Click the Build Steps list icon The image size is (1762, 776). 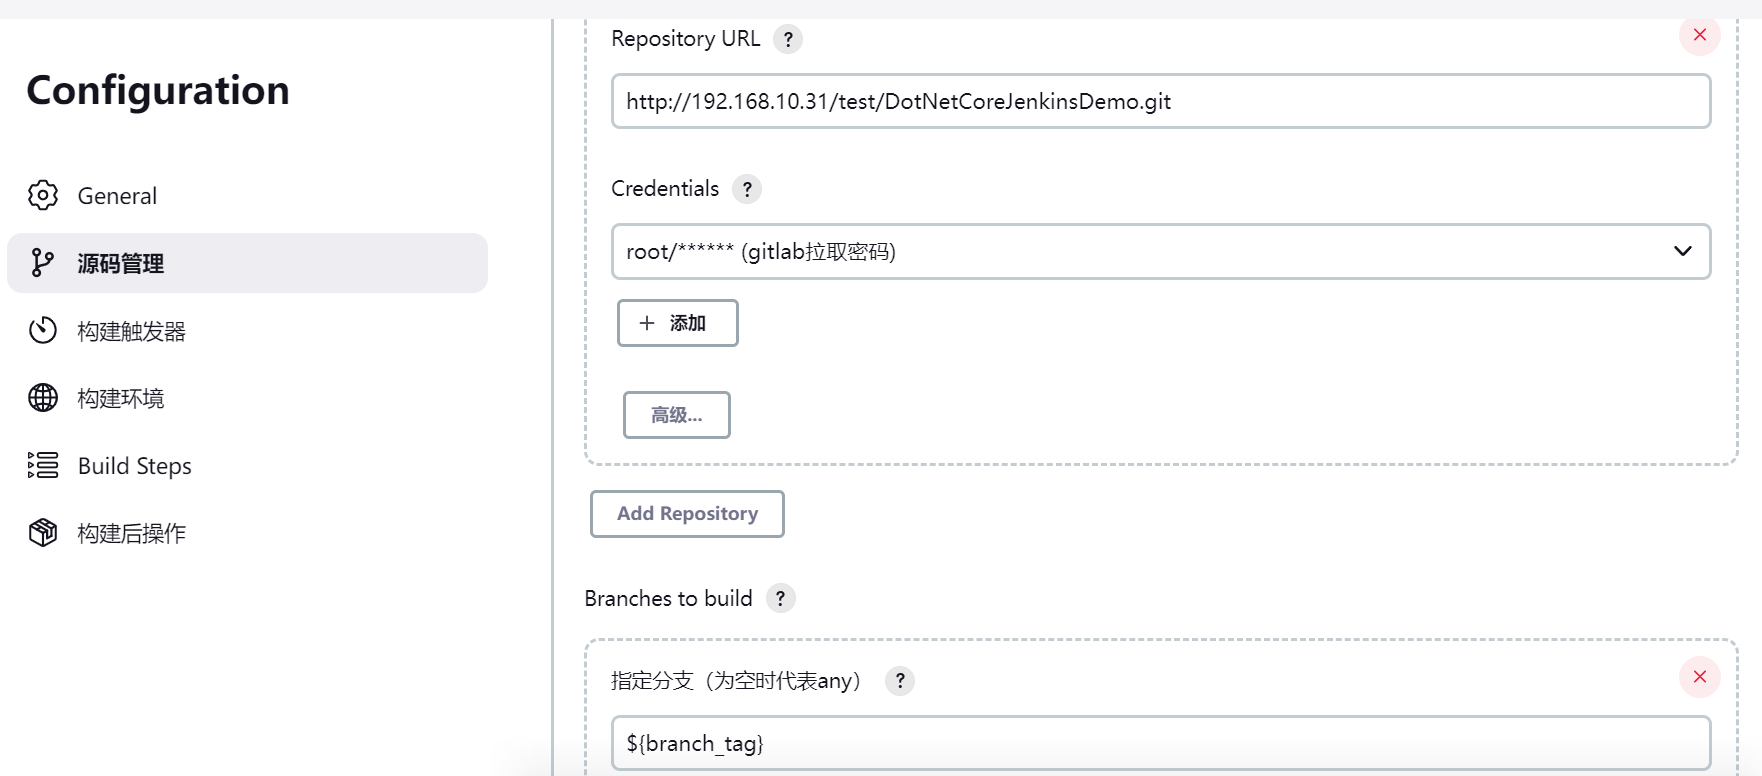click(43, 465)
